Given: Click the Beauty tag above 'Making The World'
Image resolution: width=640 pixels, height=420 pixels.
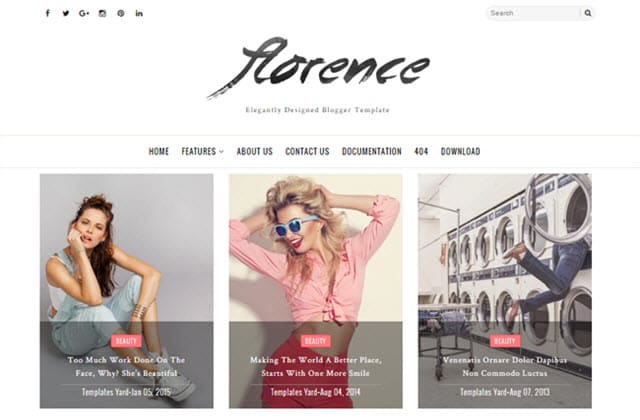Looking at the screenshot, I should (316, 341).
